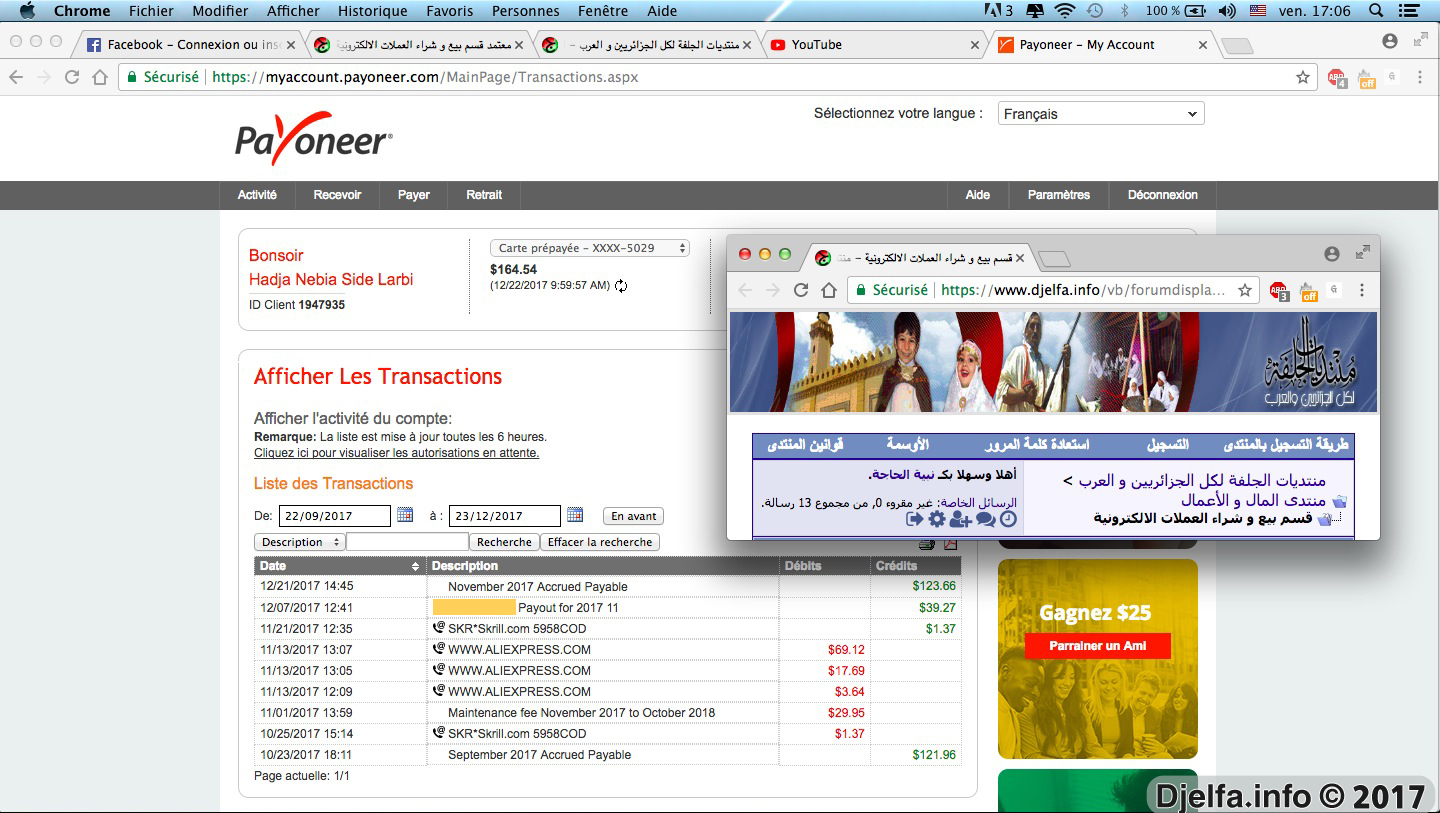Screen dimensions: 1440x813
Task: Click the 'Maintenance fee November 2017 to October 2018' row
Action: pyautogui.click(x=607, y=713)
